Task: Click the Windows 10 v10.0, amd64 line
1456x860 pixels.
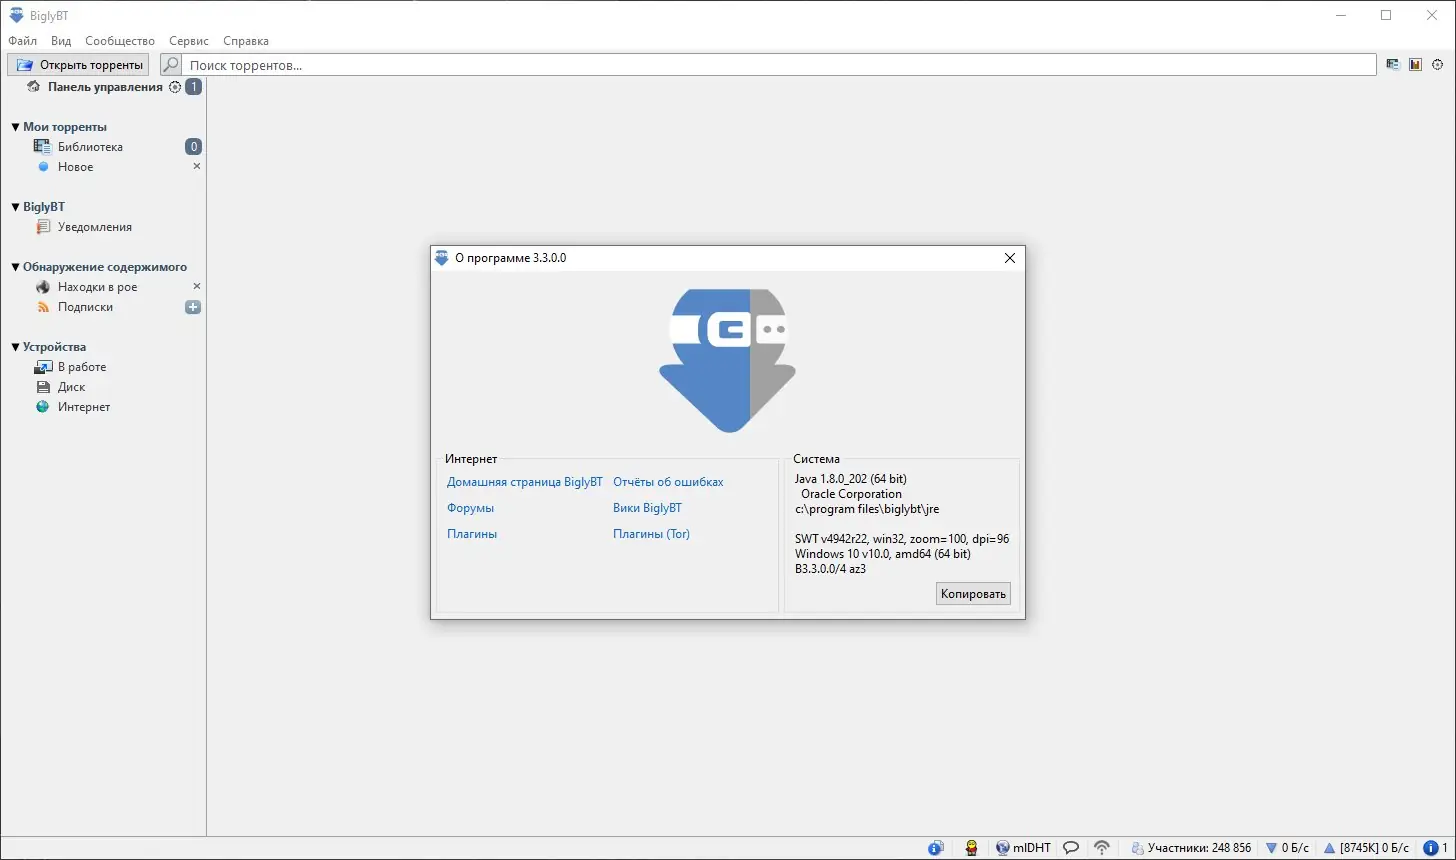Action: tap(882, 553)
